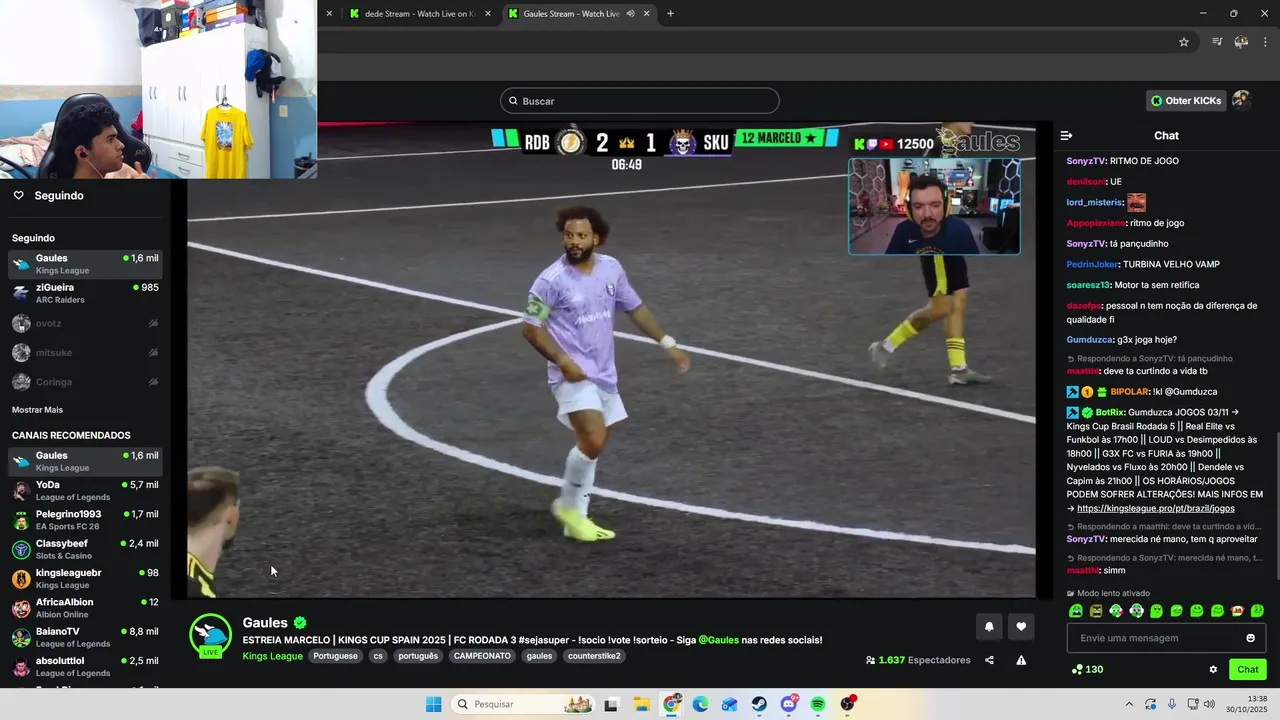This screenshot has width=1280, height=720.
Task: Open Windows Start menu
Action: click(x=433, y=704)
